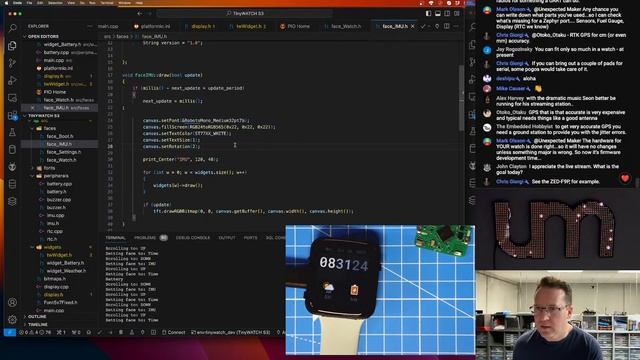Click the errors and warnings status bar item
The image size is (640, 360).
point(35,332)
